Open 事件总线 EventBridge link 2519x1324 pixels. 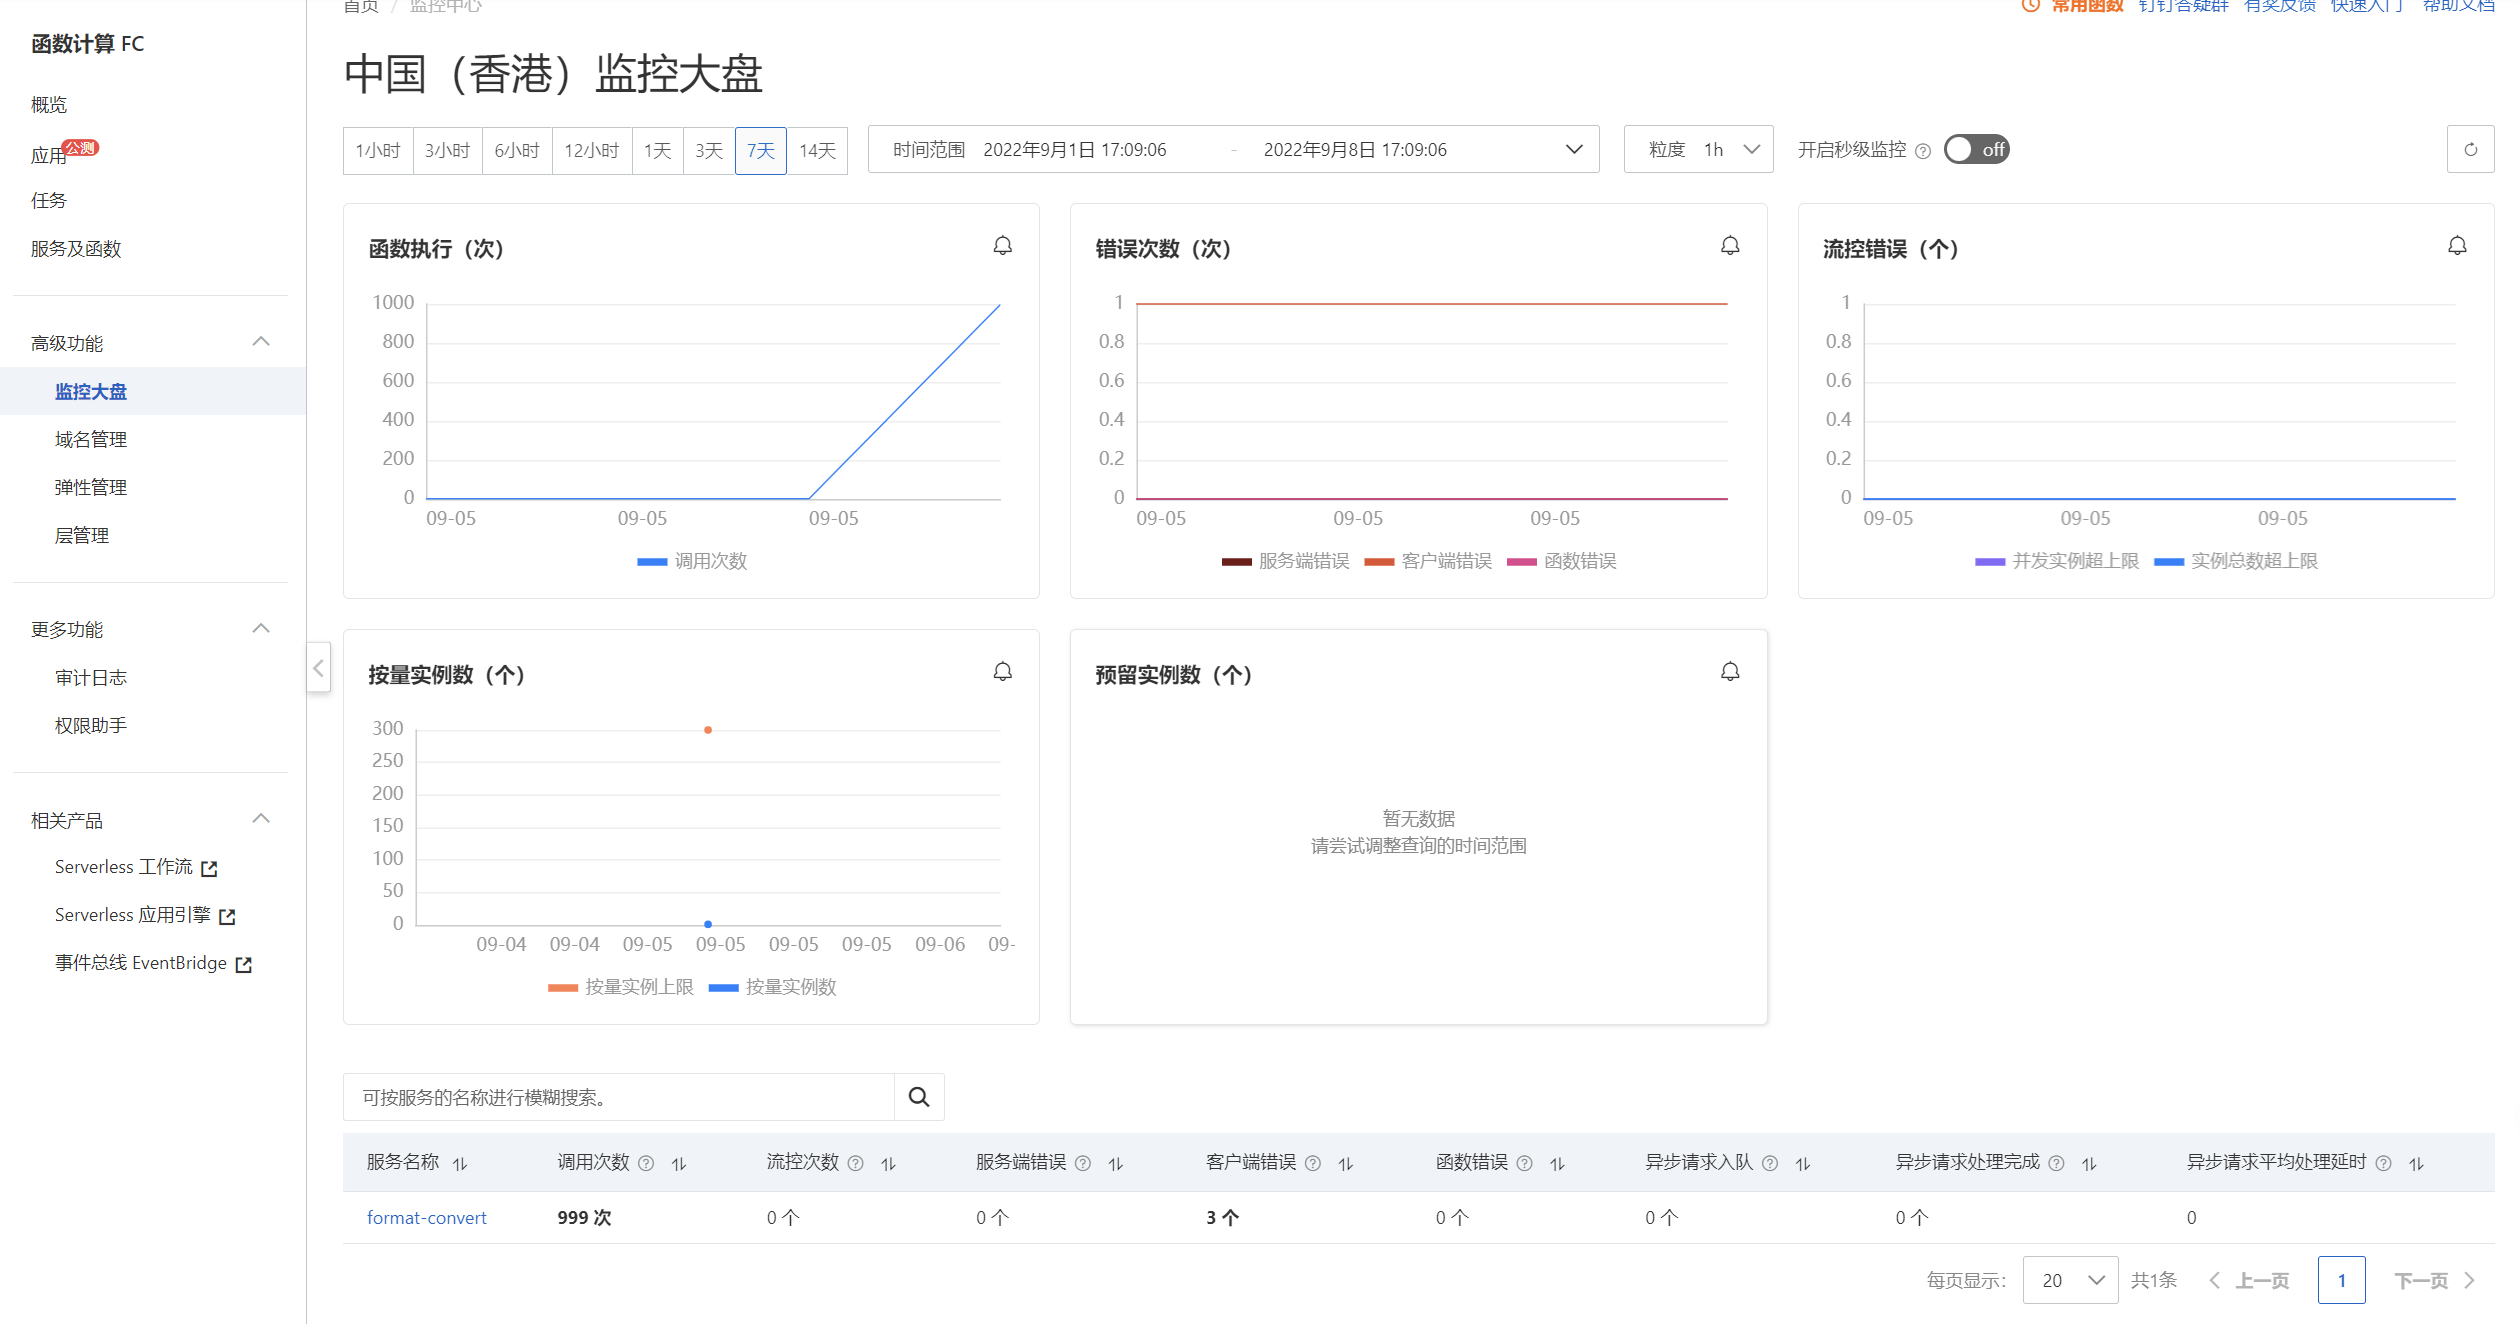(153, 963)
